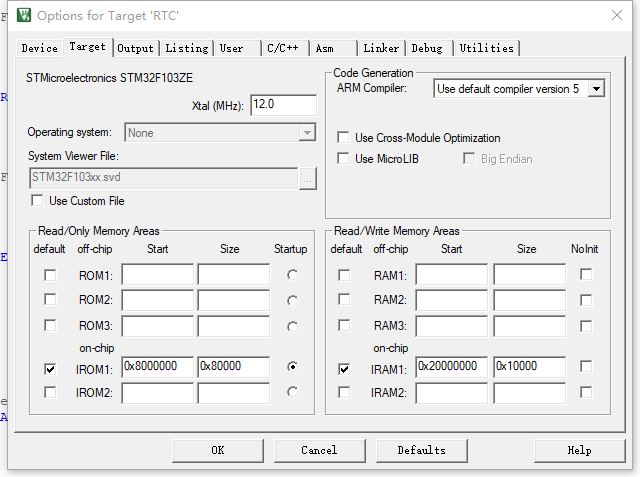Screen dimensions: 640x477
Task: Check the ROM1 default checkbox
Action: point(50,275)
